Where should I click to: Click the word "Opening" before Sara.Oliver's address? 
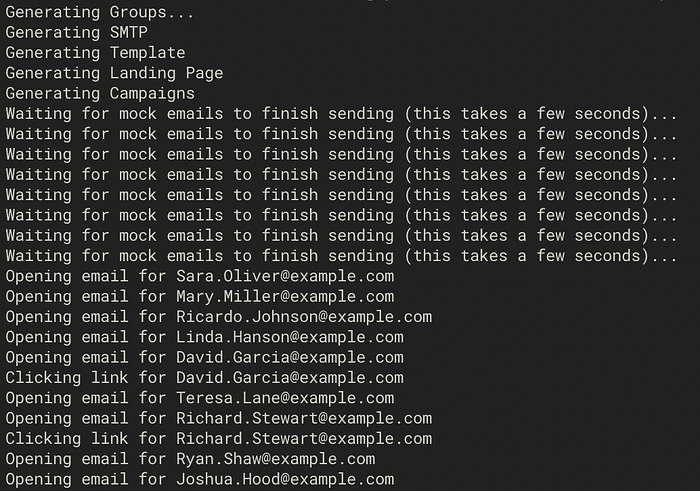pos(38,276)
